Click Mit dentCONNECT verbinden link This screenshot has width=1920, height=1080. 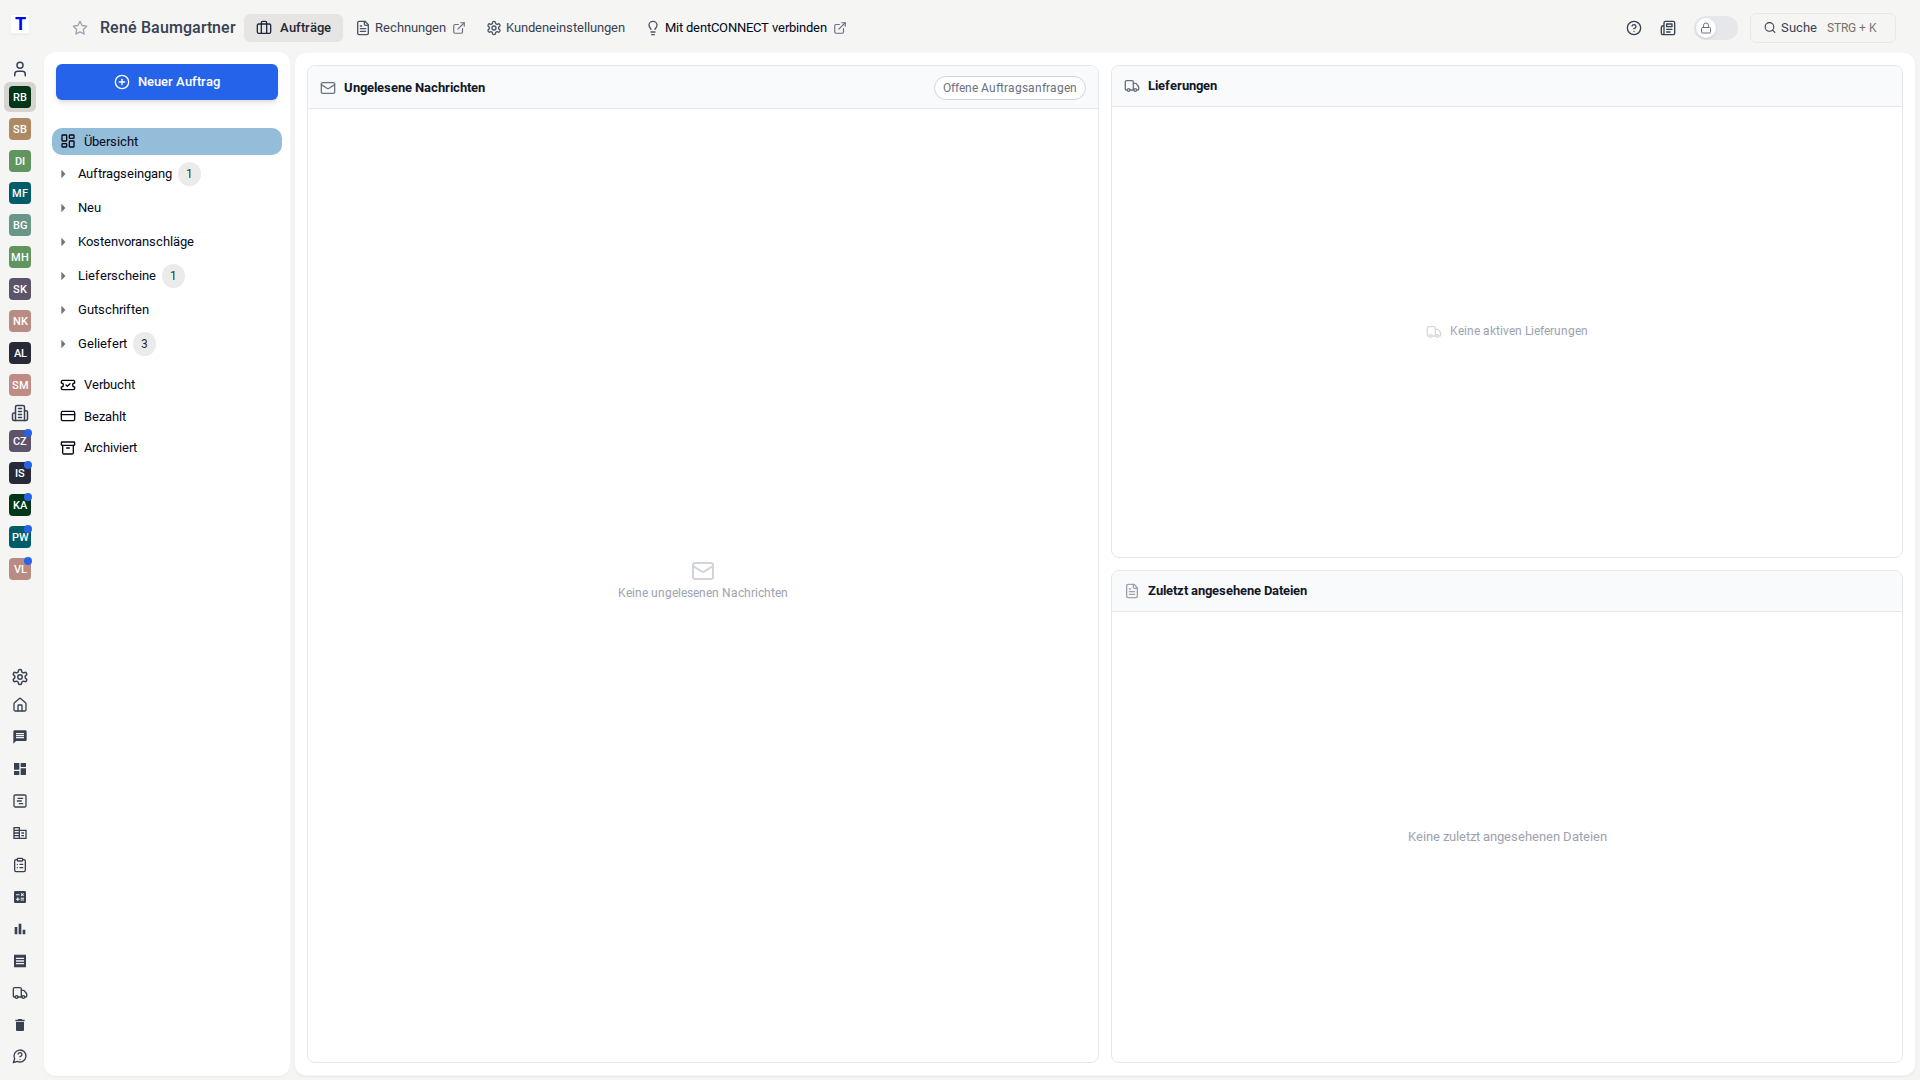747,28
